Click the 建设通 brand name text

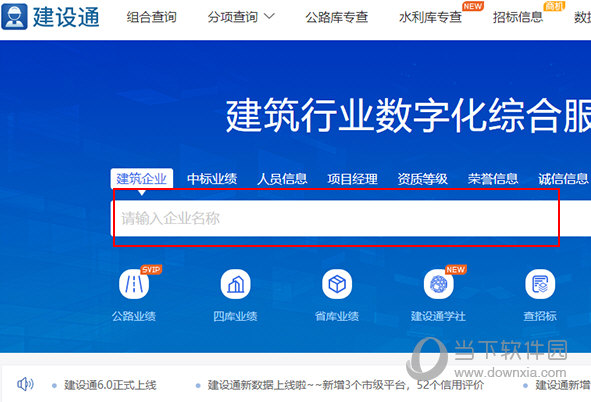pos(66,17)
